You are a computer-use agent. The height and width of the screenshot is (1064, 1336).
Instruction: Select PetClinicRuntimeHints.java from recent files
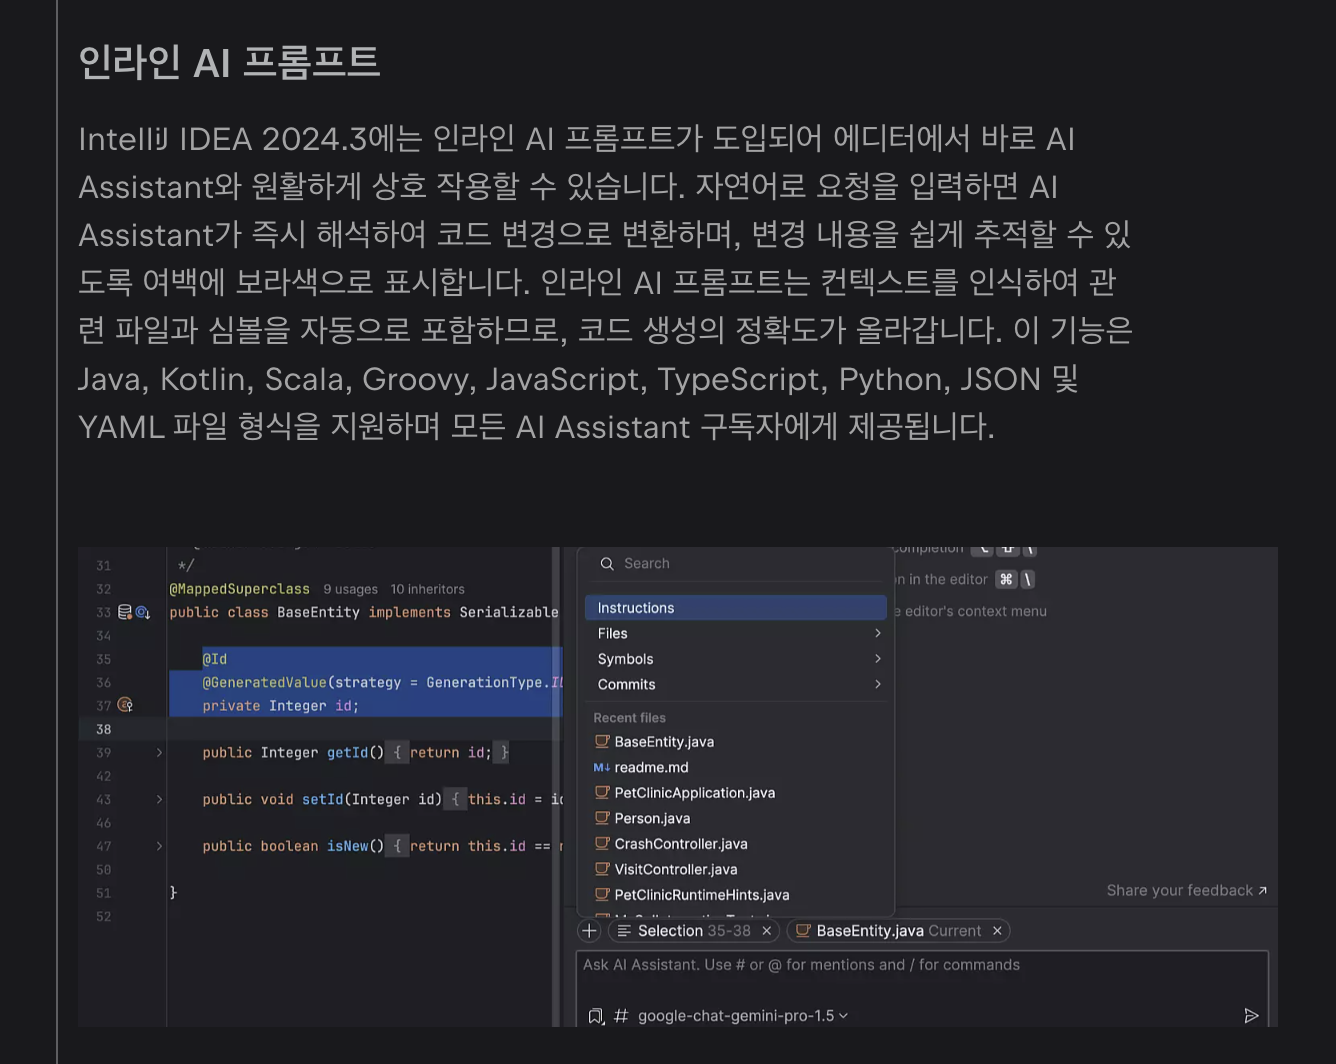point(736,895)
